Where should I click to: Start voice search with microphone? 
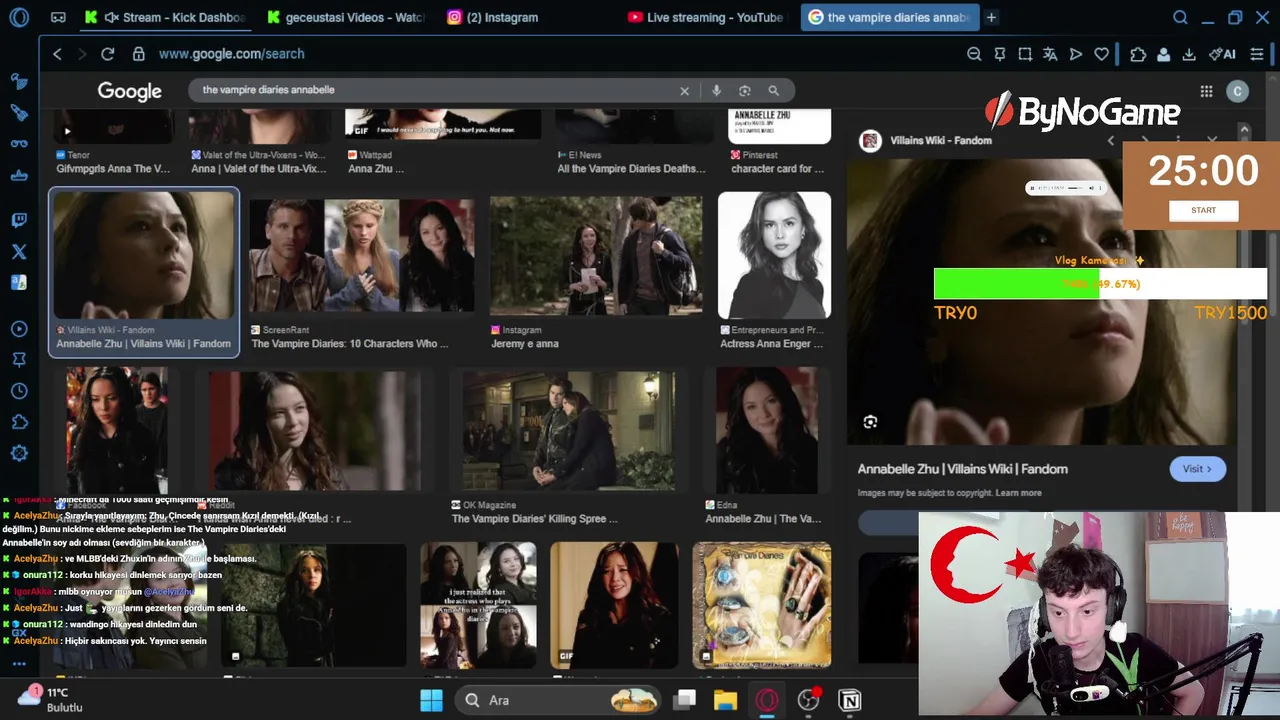(x=716, y=91)
